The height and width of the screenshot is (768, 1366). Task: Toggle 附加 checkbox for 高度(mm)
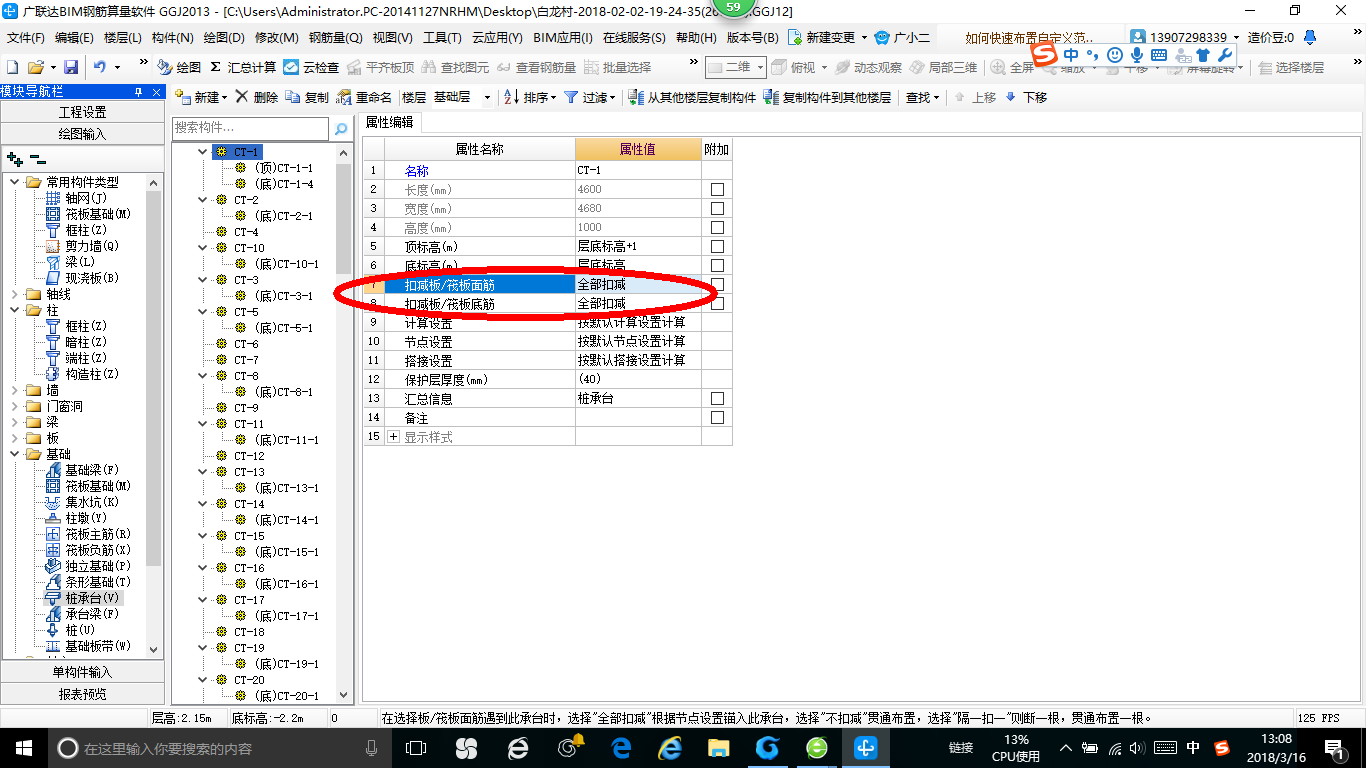[717, 227]
